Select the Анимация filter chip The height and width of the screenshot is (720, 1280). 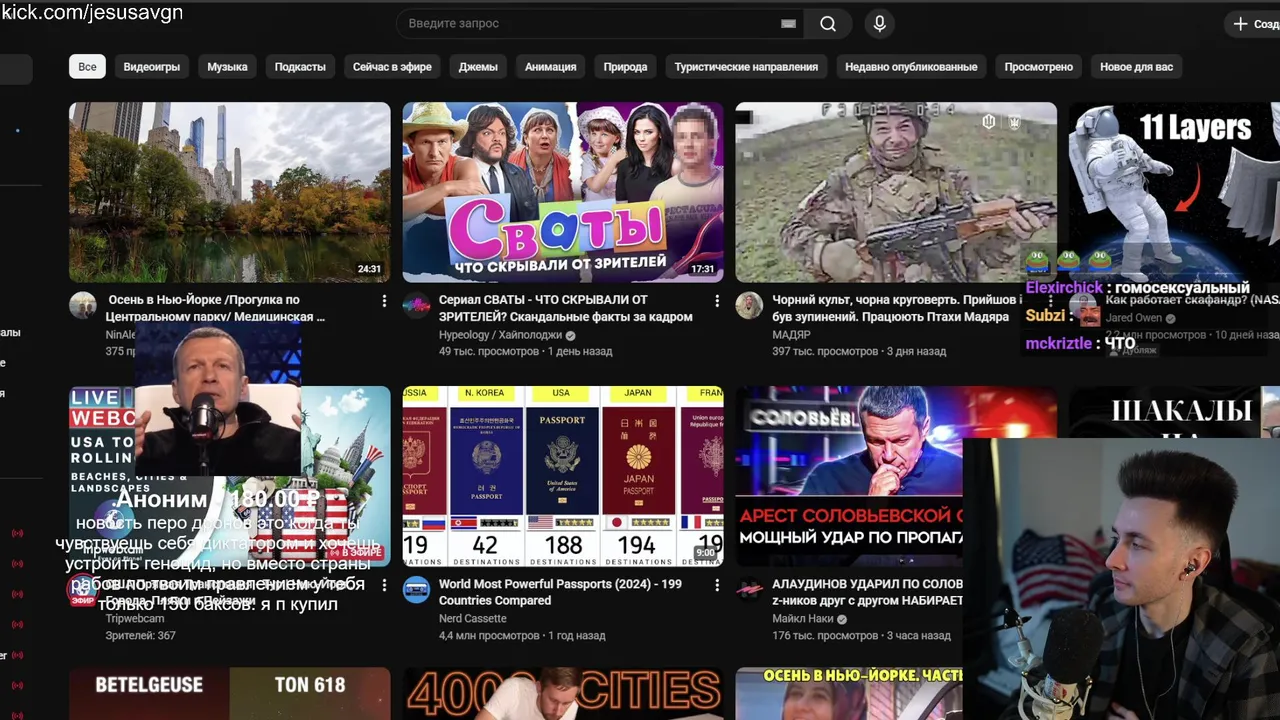point(550,67)
